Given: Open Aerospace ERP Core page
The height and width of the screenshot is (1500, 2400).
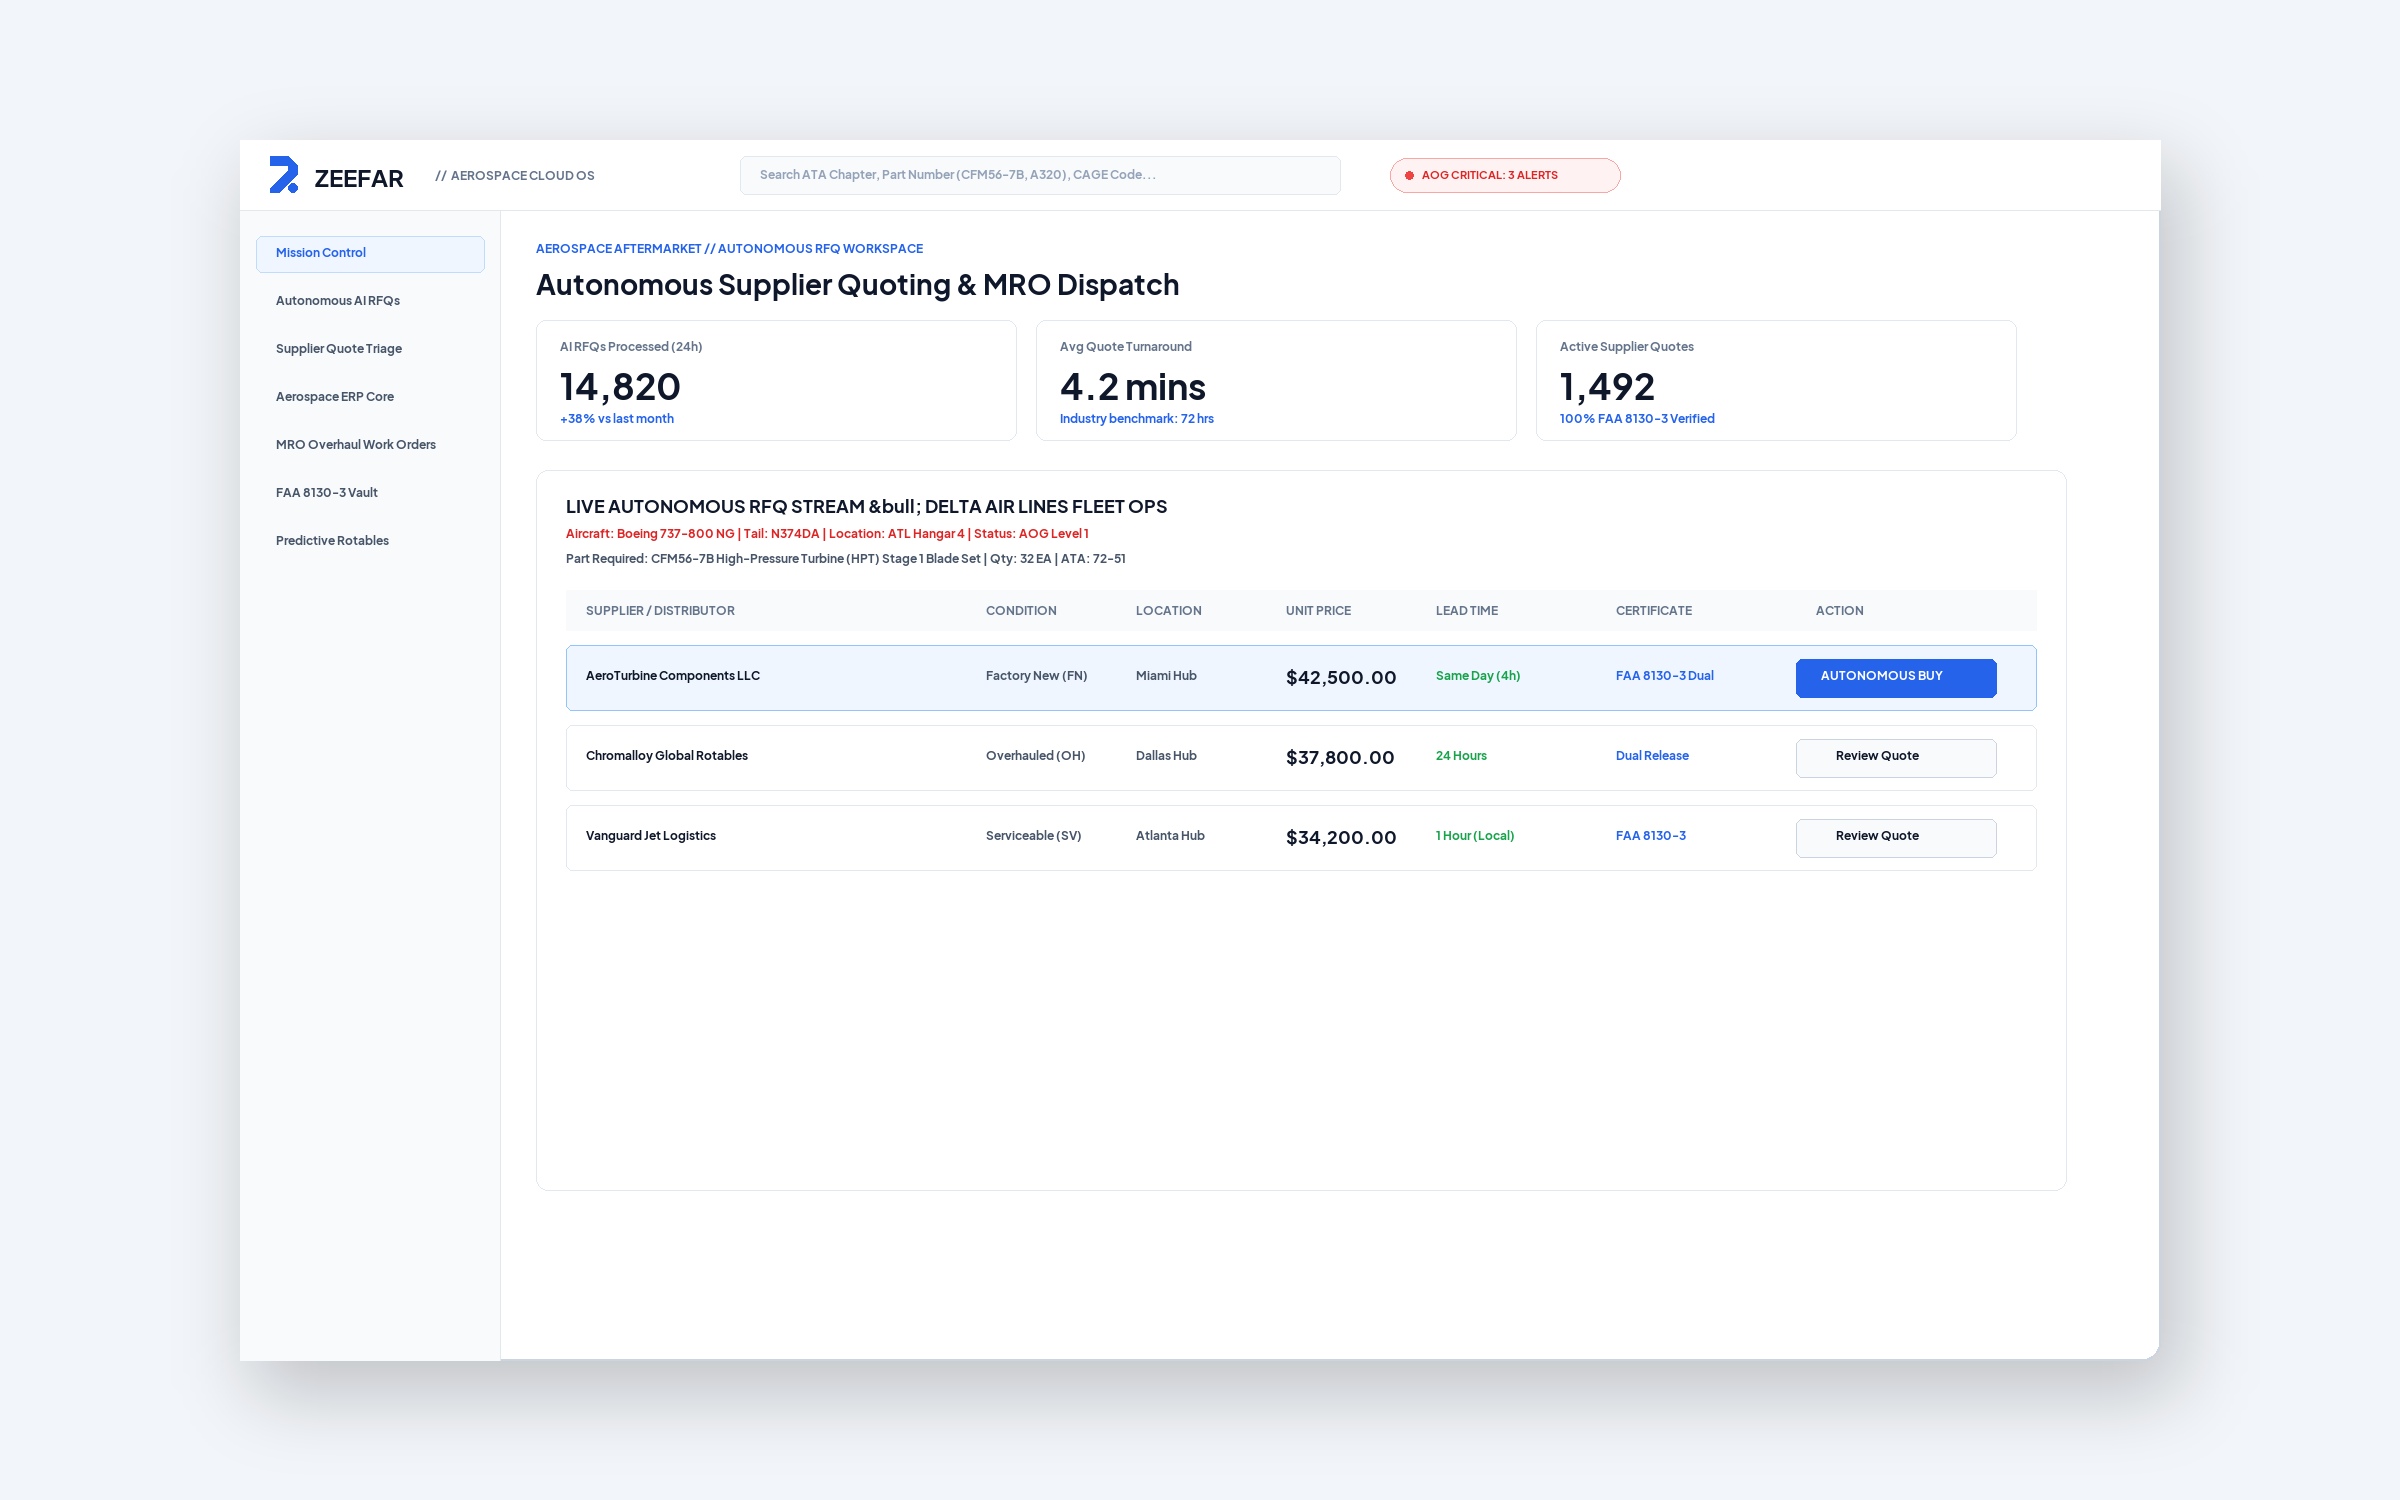Looking at the screenshot, I should point(335,397).
